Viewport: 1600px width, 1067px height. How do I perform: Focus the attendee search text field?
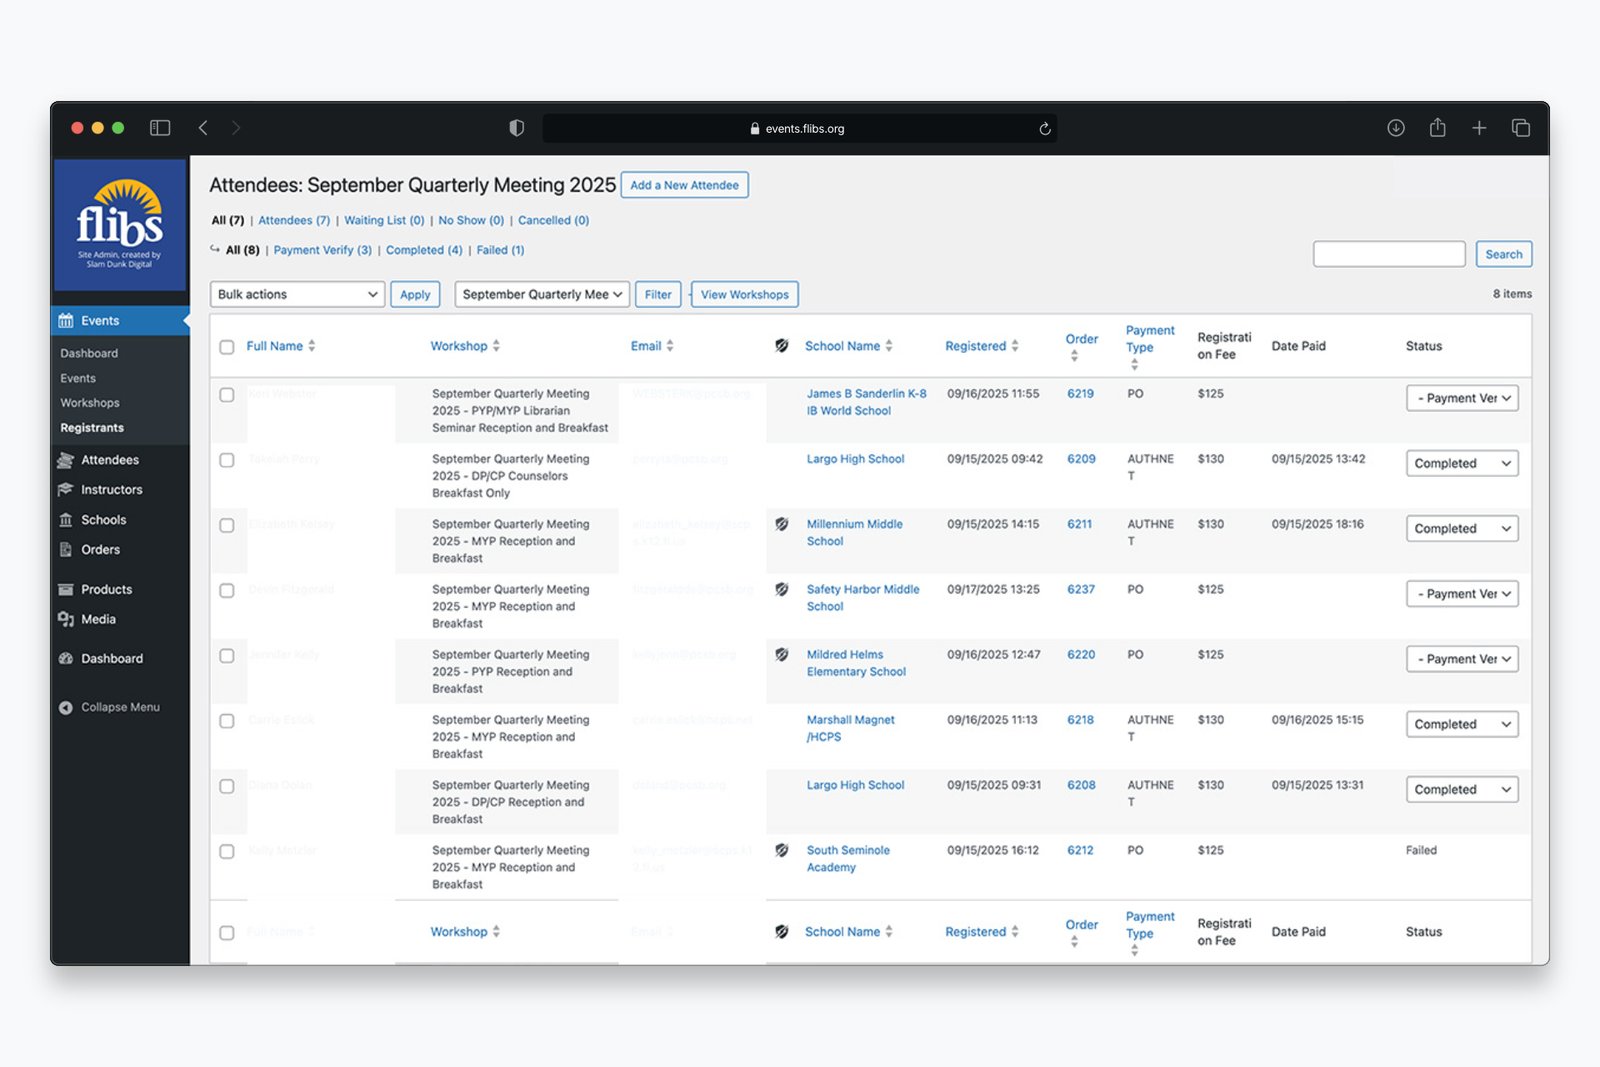(1389, 254)
